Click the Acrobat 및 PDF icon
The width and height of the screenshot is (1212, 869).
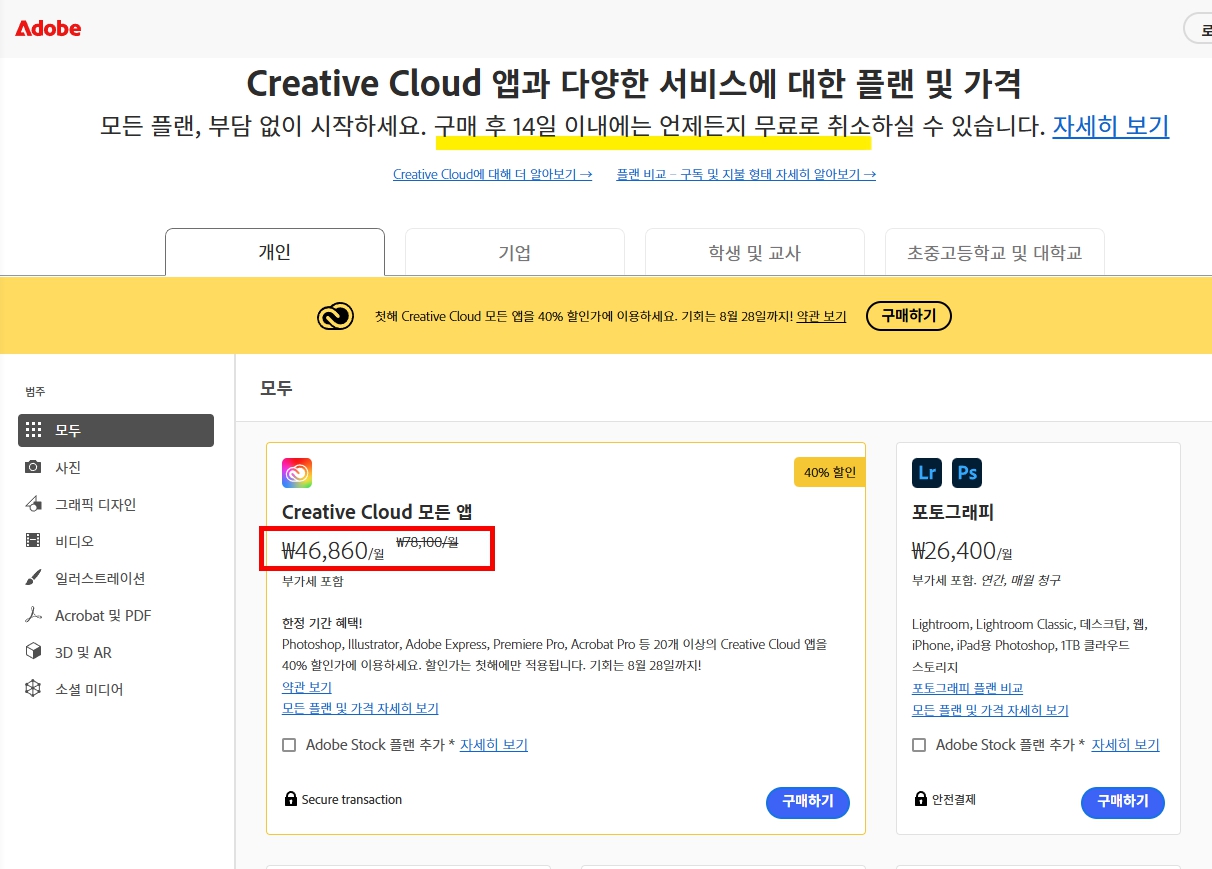point(34,615)
